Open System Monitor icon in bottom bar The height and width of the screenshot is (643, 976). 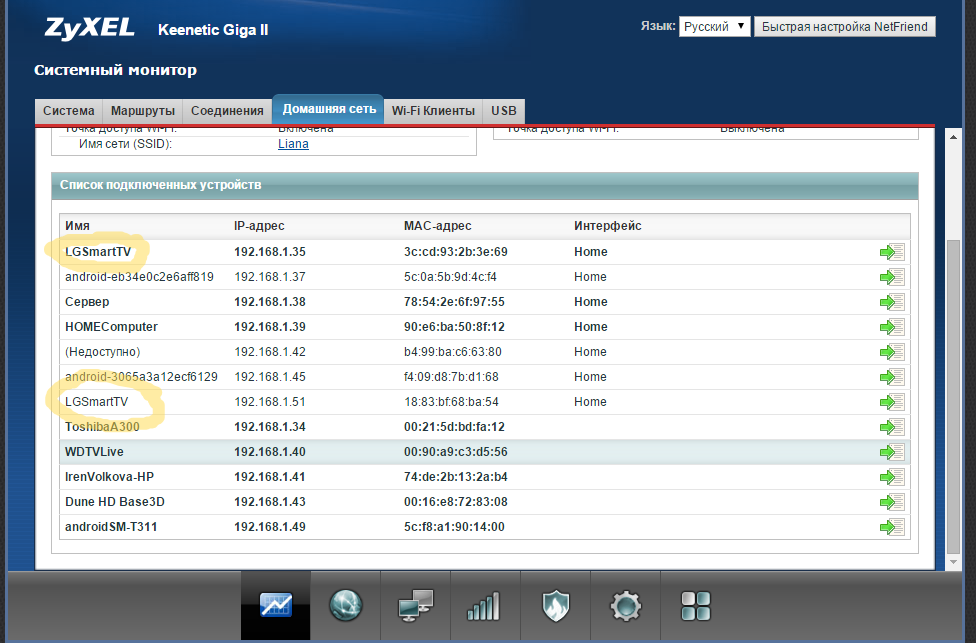(x=275, y=605)
